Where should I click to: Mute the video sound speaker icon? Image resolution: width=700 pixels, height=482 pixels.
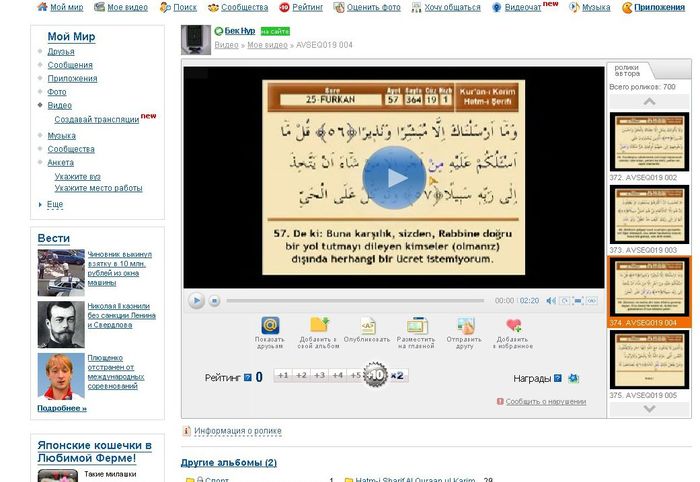[551, 301]
